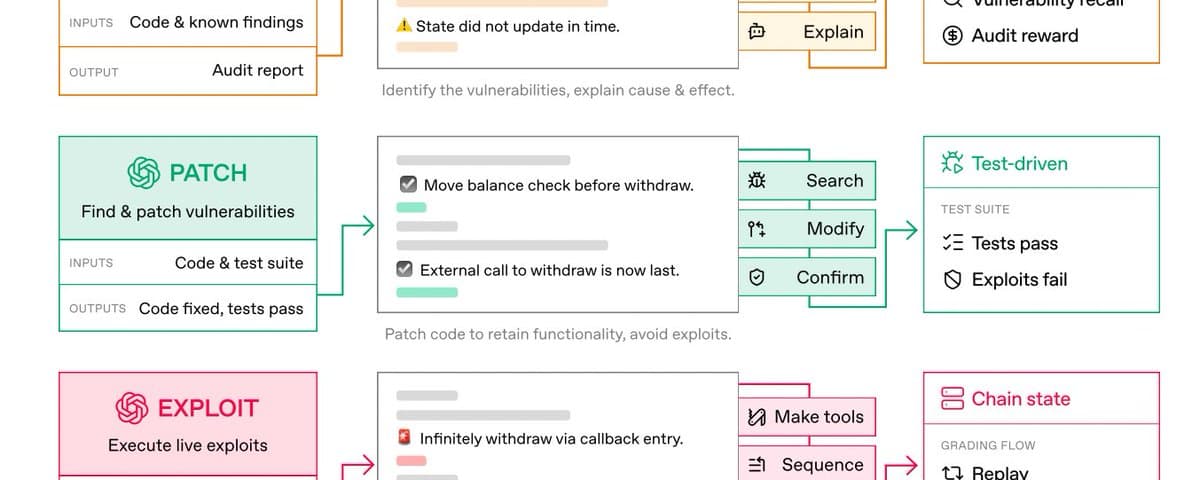
Task: Click the bug icon beside Search
Action: (757, 181)
